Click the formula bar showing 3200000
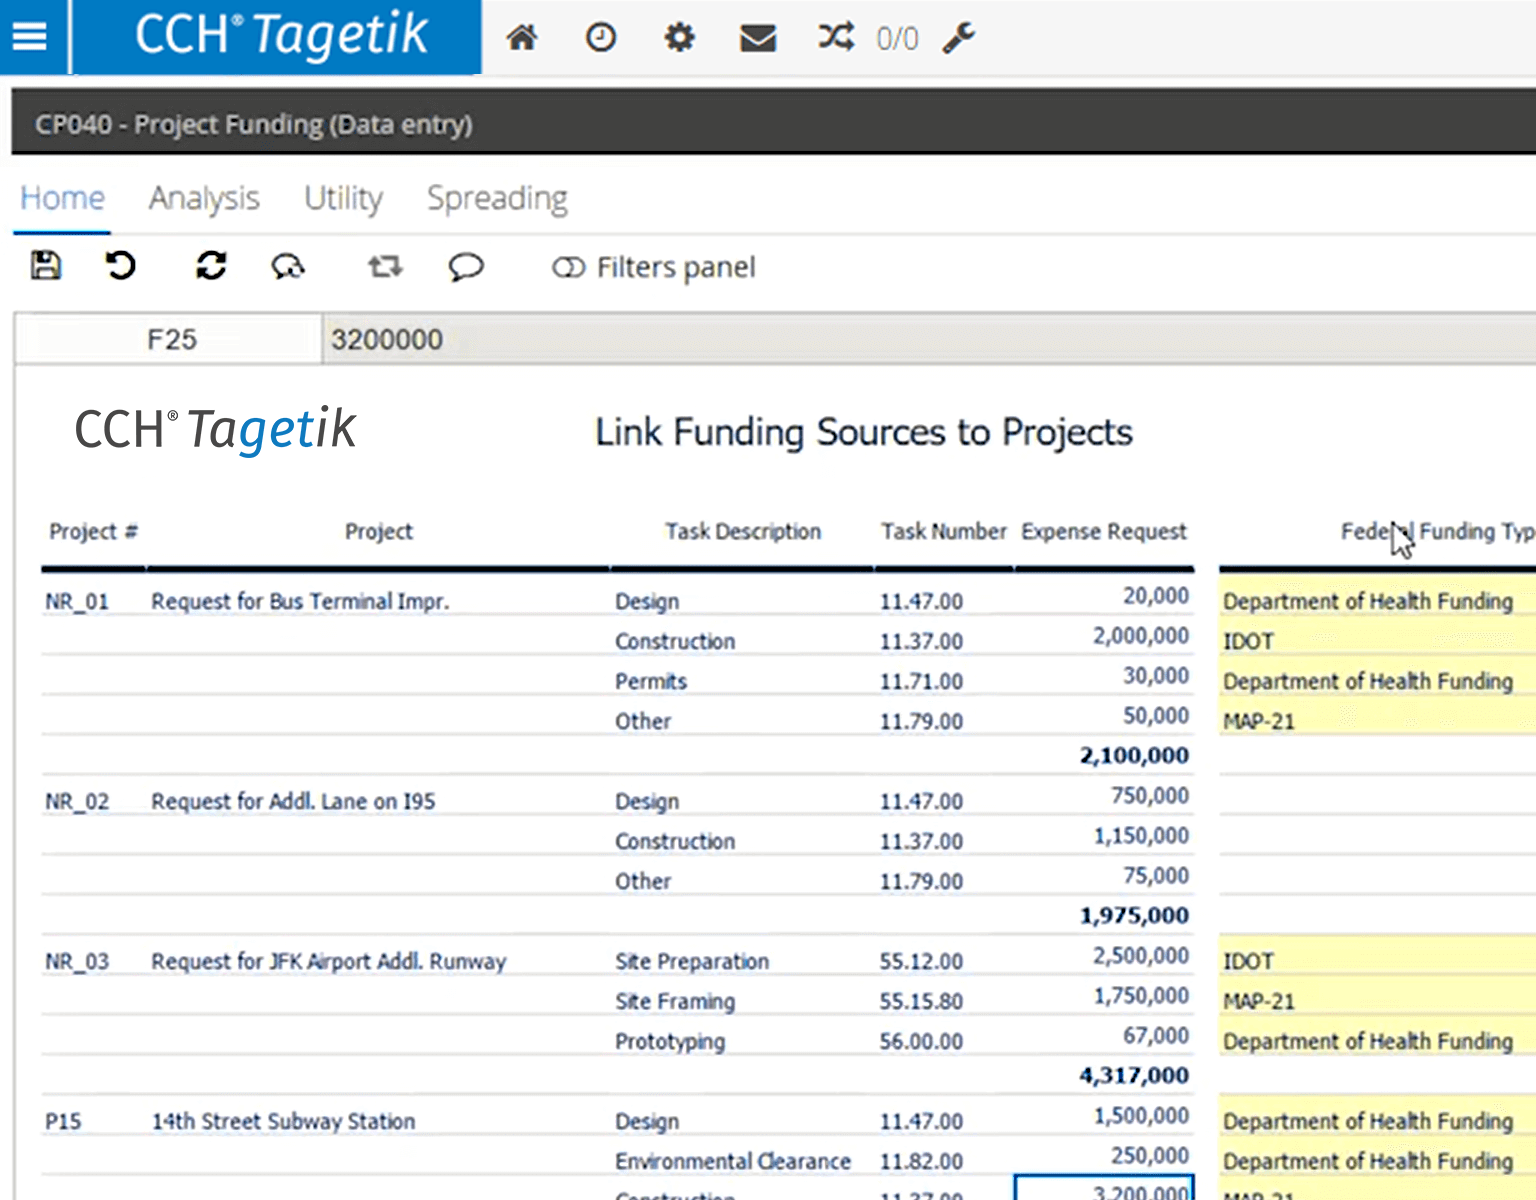The image size is (1536, 1200). (x=900, y=340)
